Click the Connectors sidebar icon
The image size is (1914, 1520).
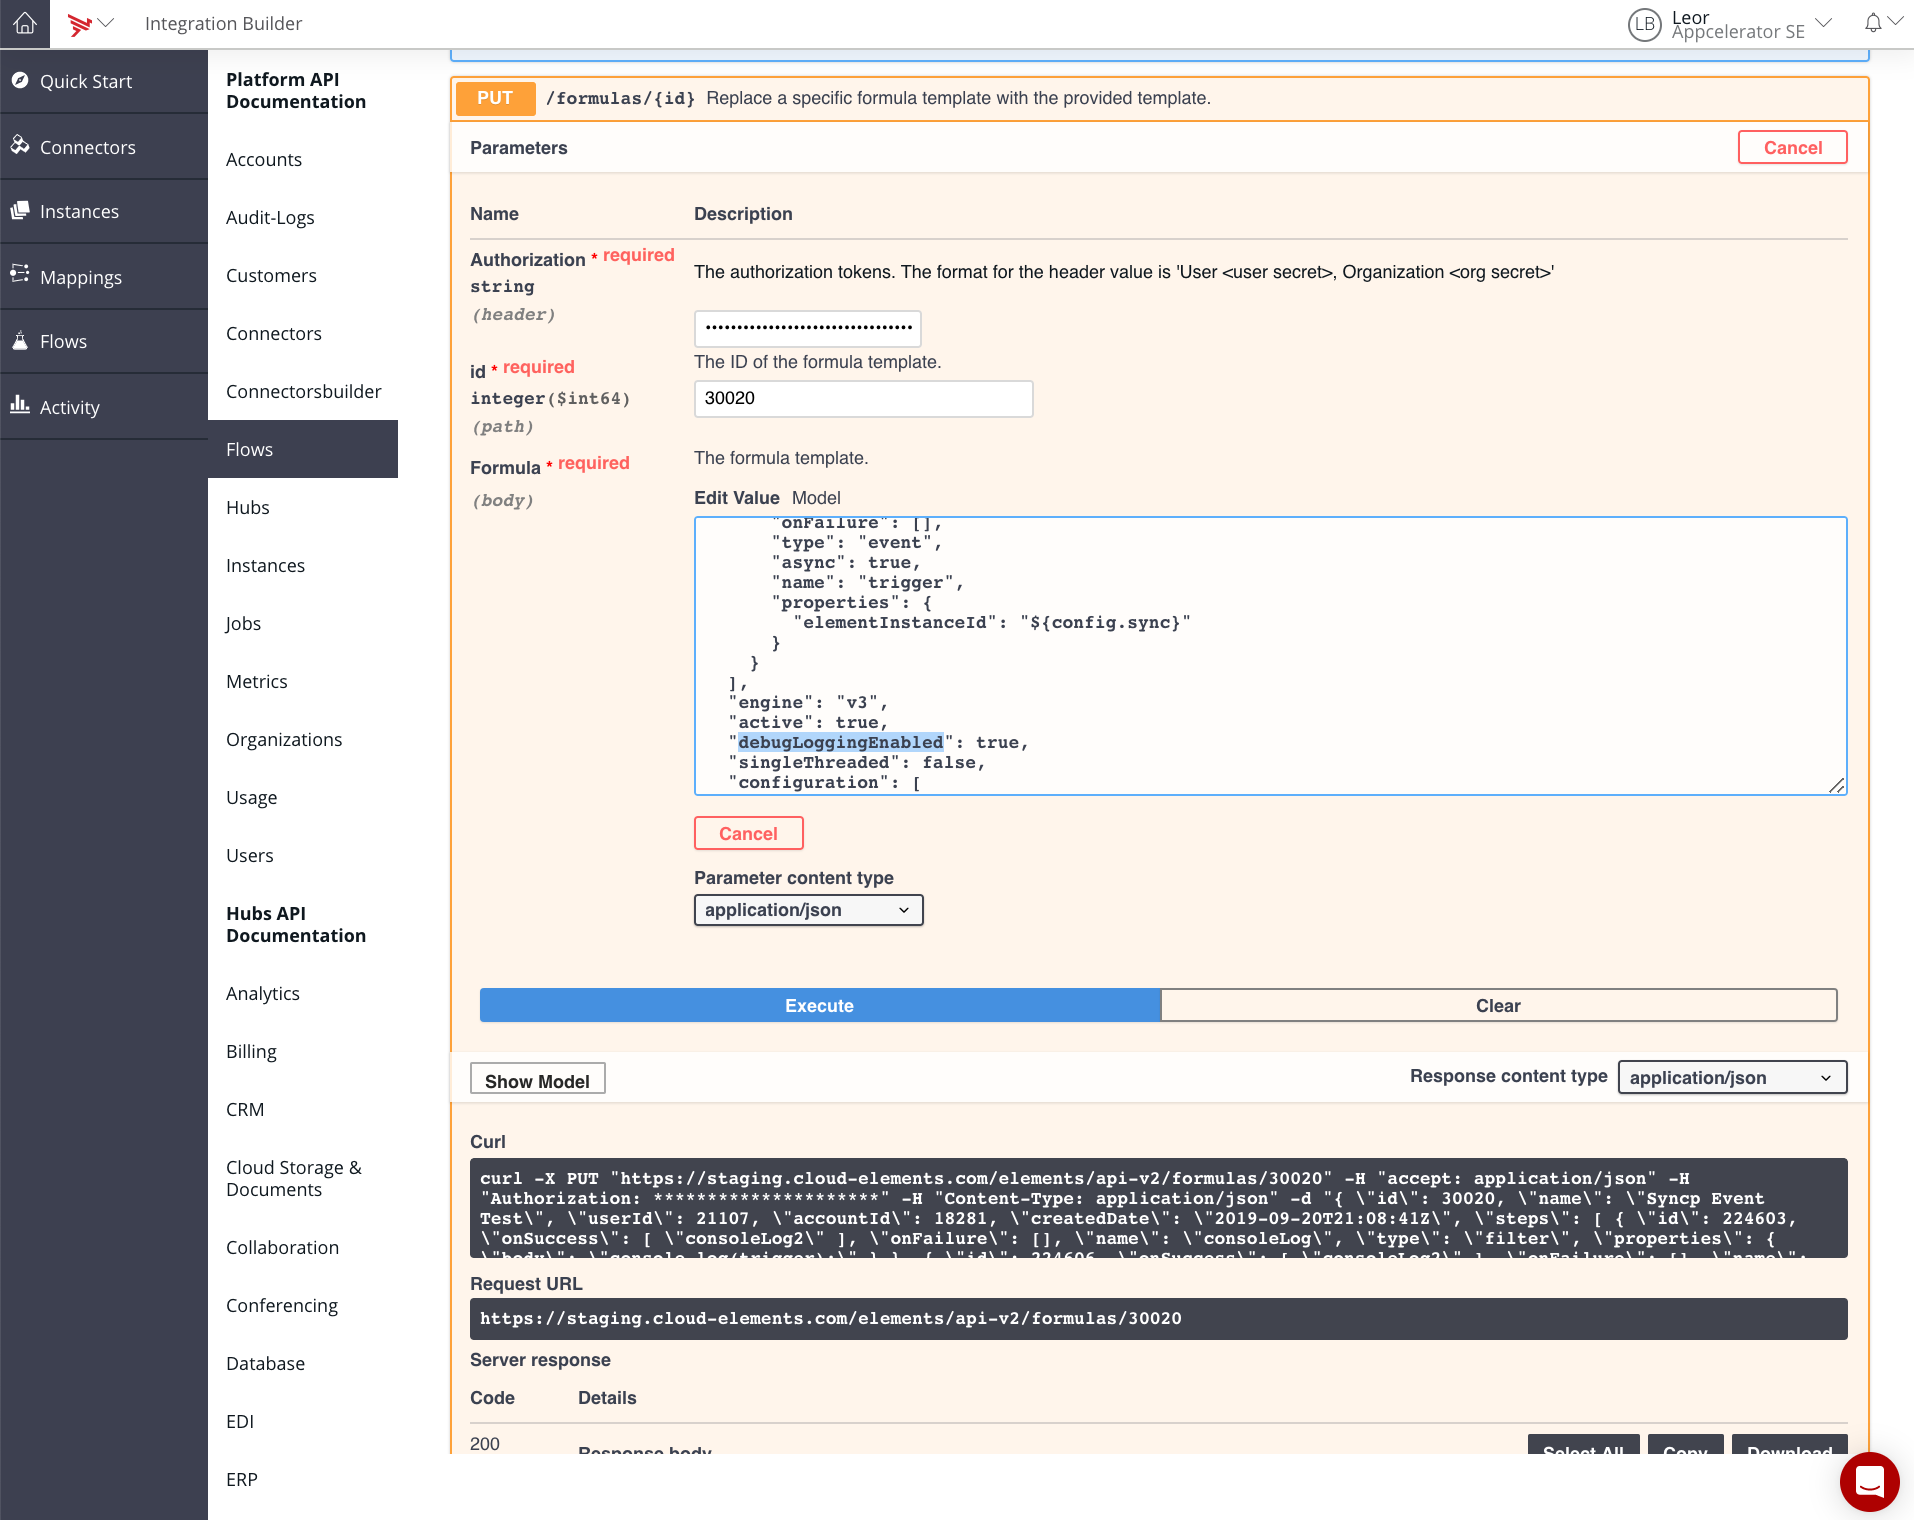click(x=20, y=146)
